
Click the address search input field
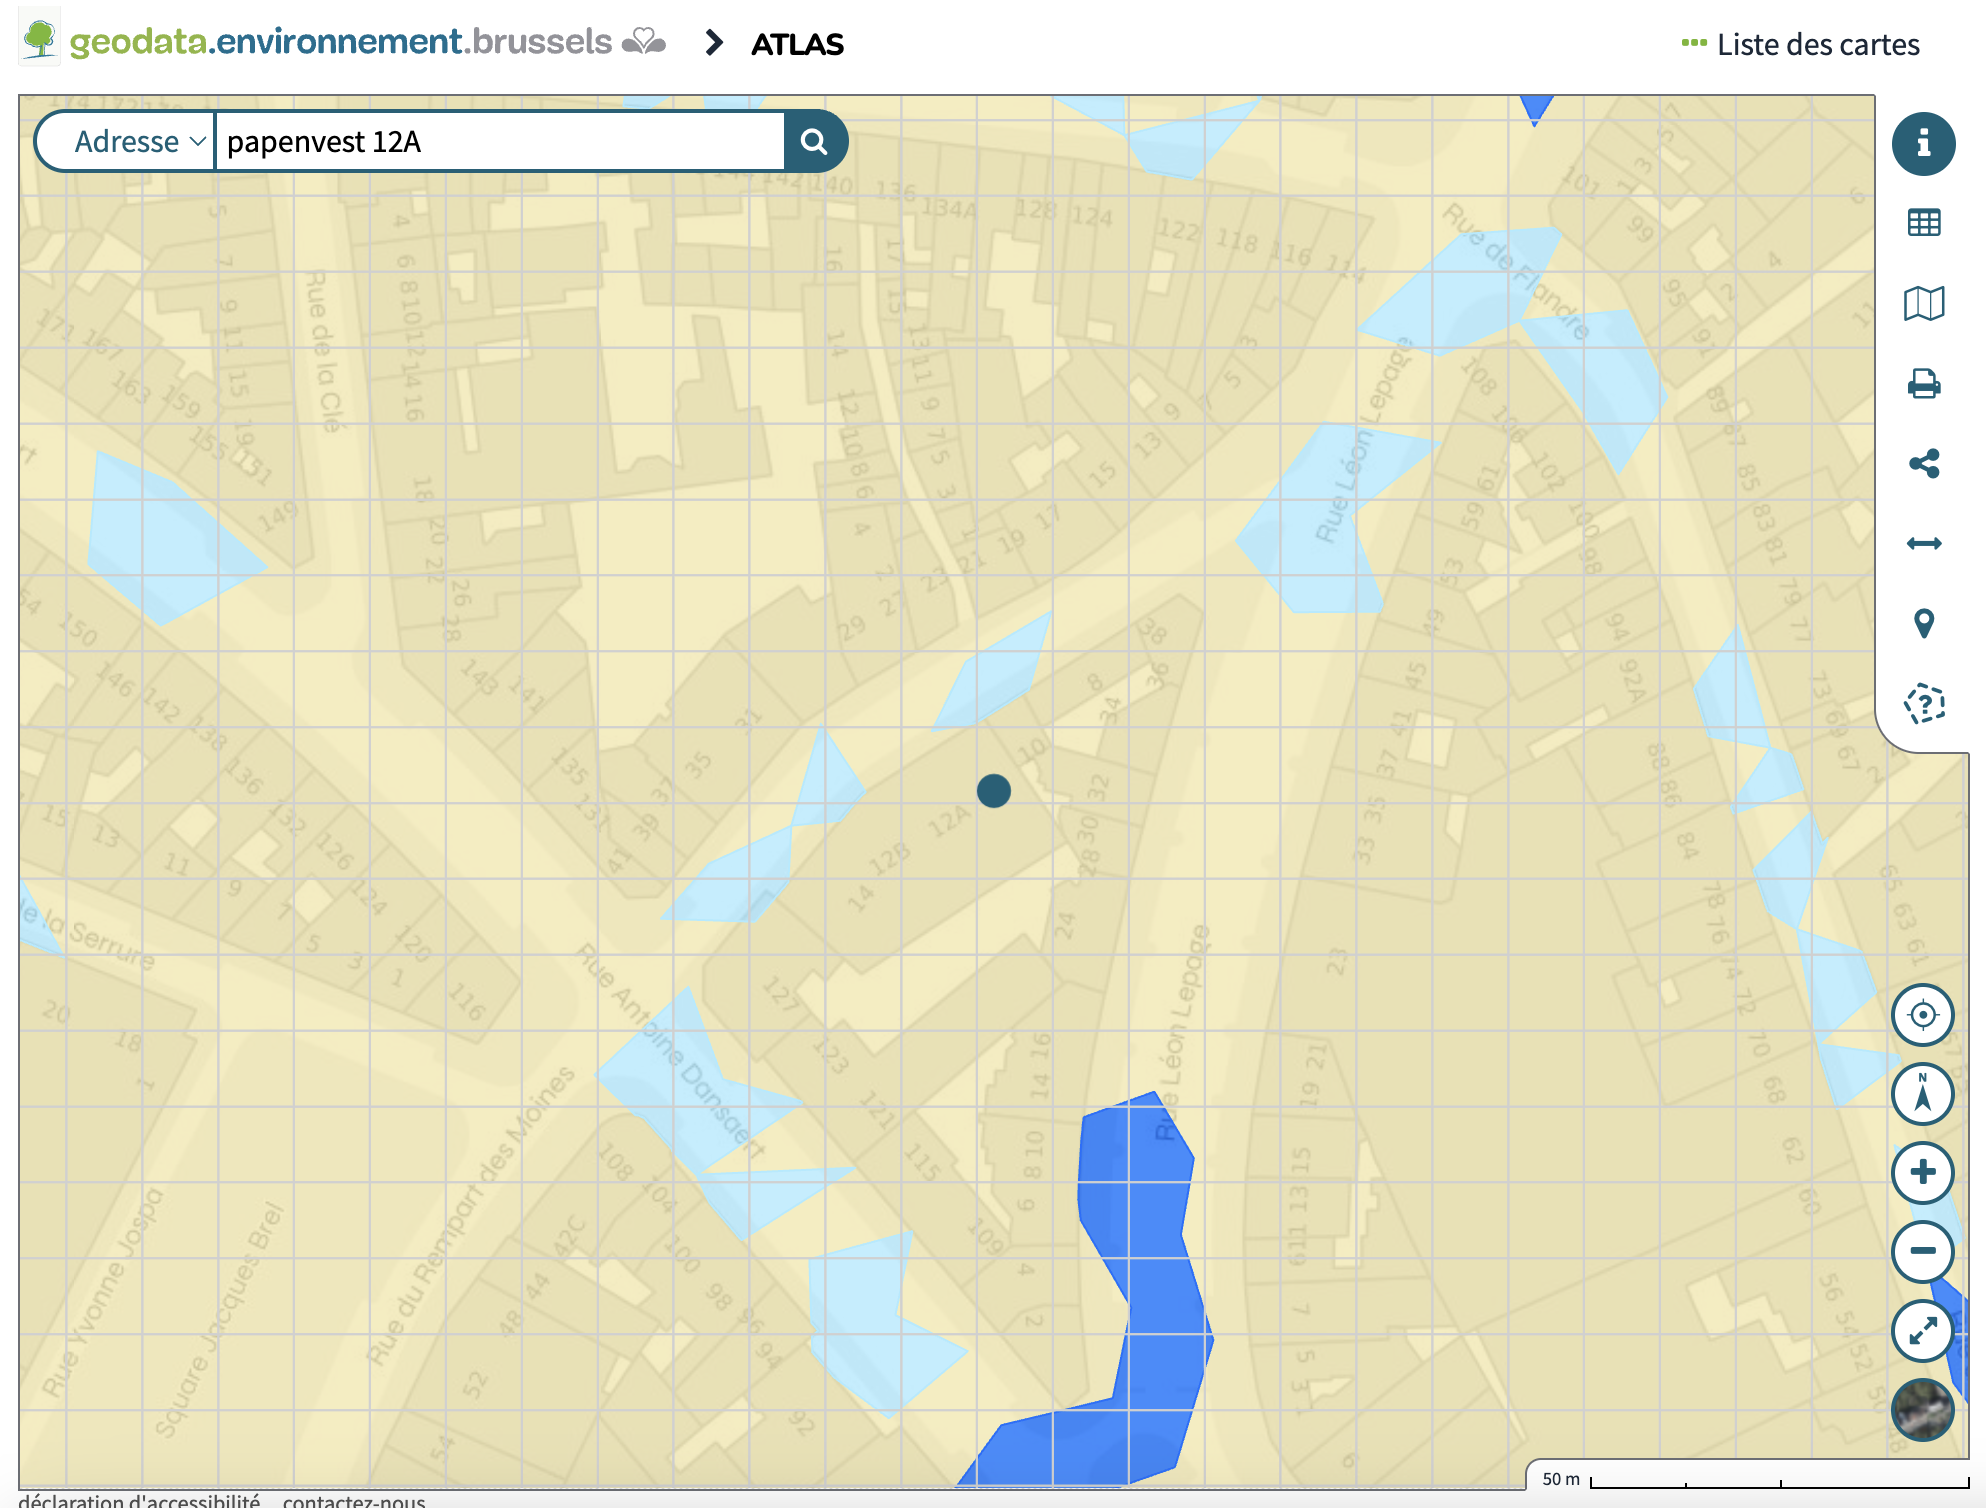click(x=500, y=142)
